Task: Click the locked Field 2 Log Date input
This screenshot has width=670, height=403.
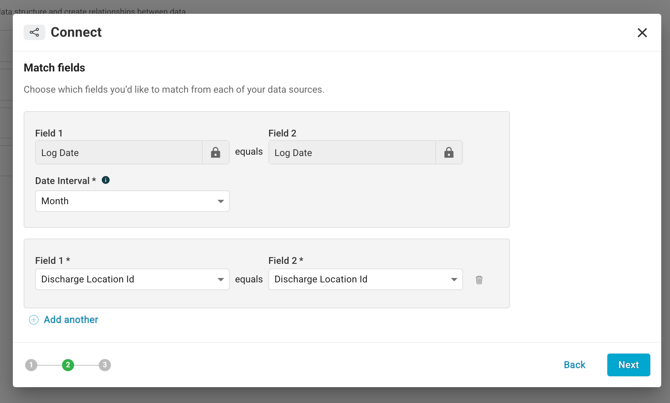Action: coord(351,153)
